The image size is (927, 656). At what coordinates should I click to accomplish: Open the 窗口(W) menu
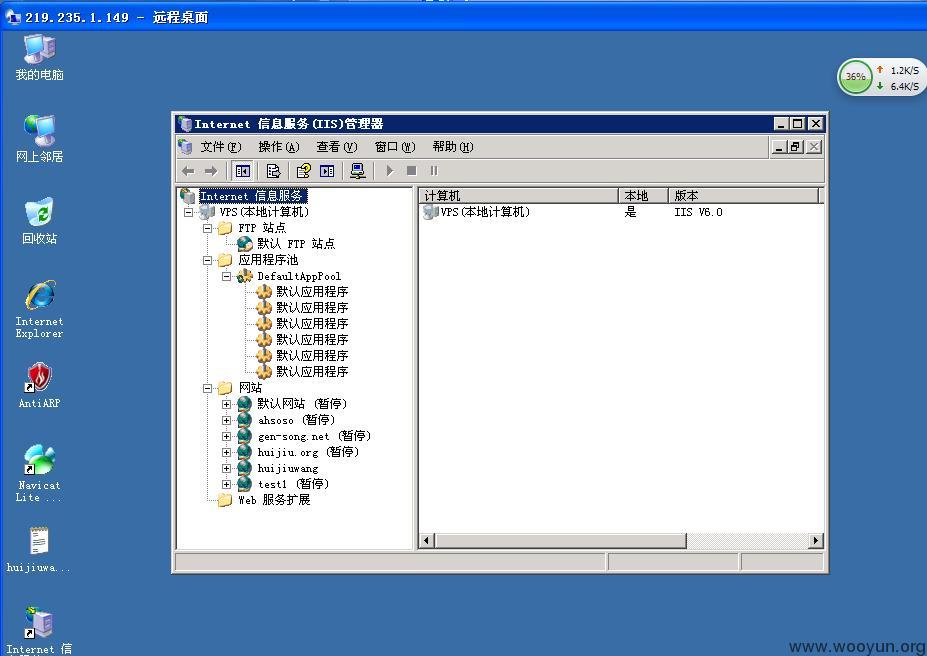[x=395, y=147]
